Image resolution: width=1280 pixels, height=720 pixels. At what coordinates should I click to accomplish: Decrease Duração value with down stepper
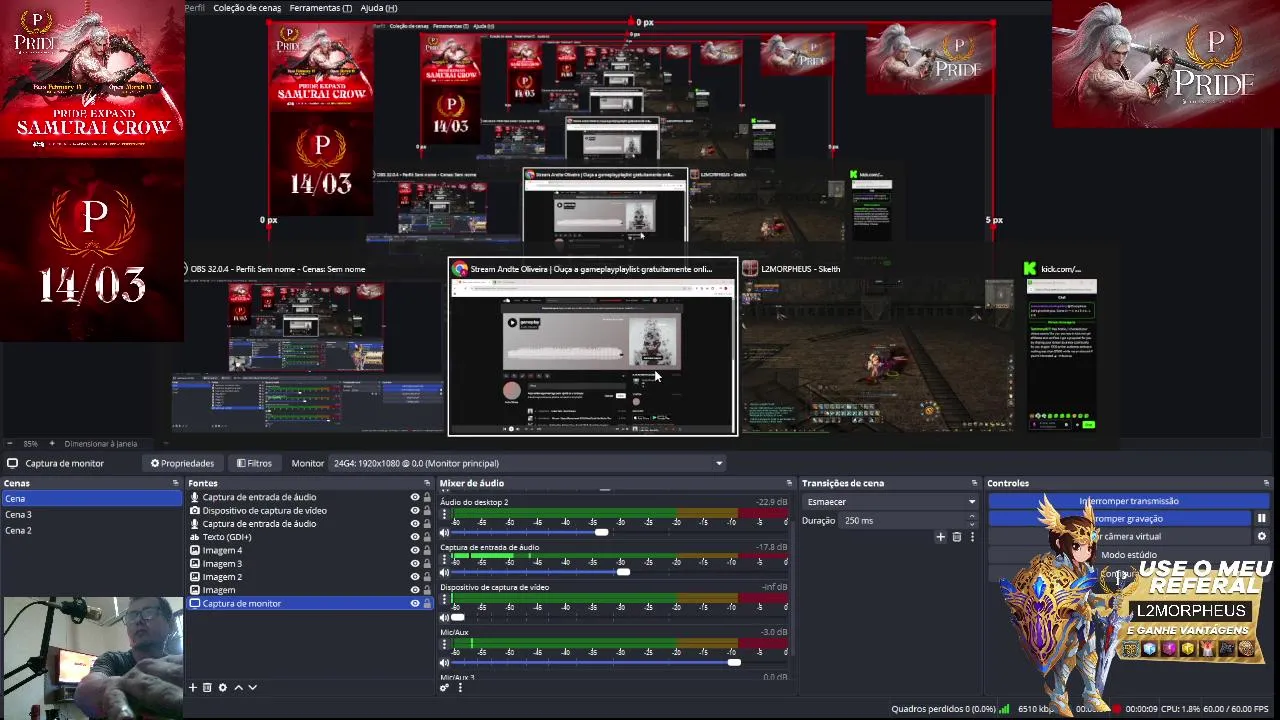pos(972,524)
